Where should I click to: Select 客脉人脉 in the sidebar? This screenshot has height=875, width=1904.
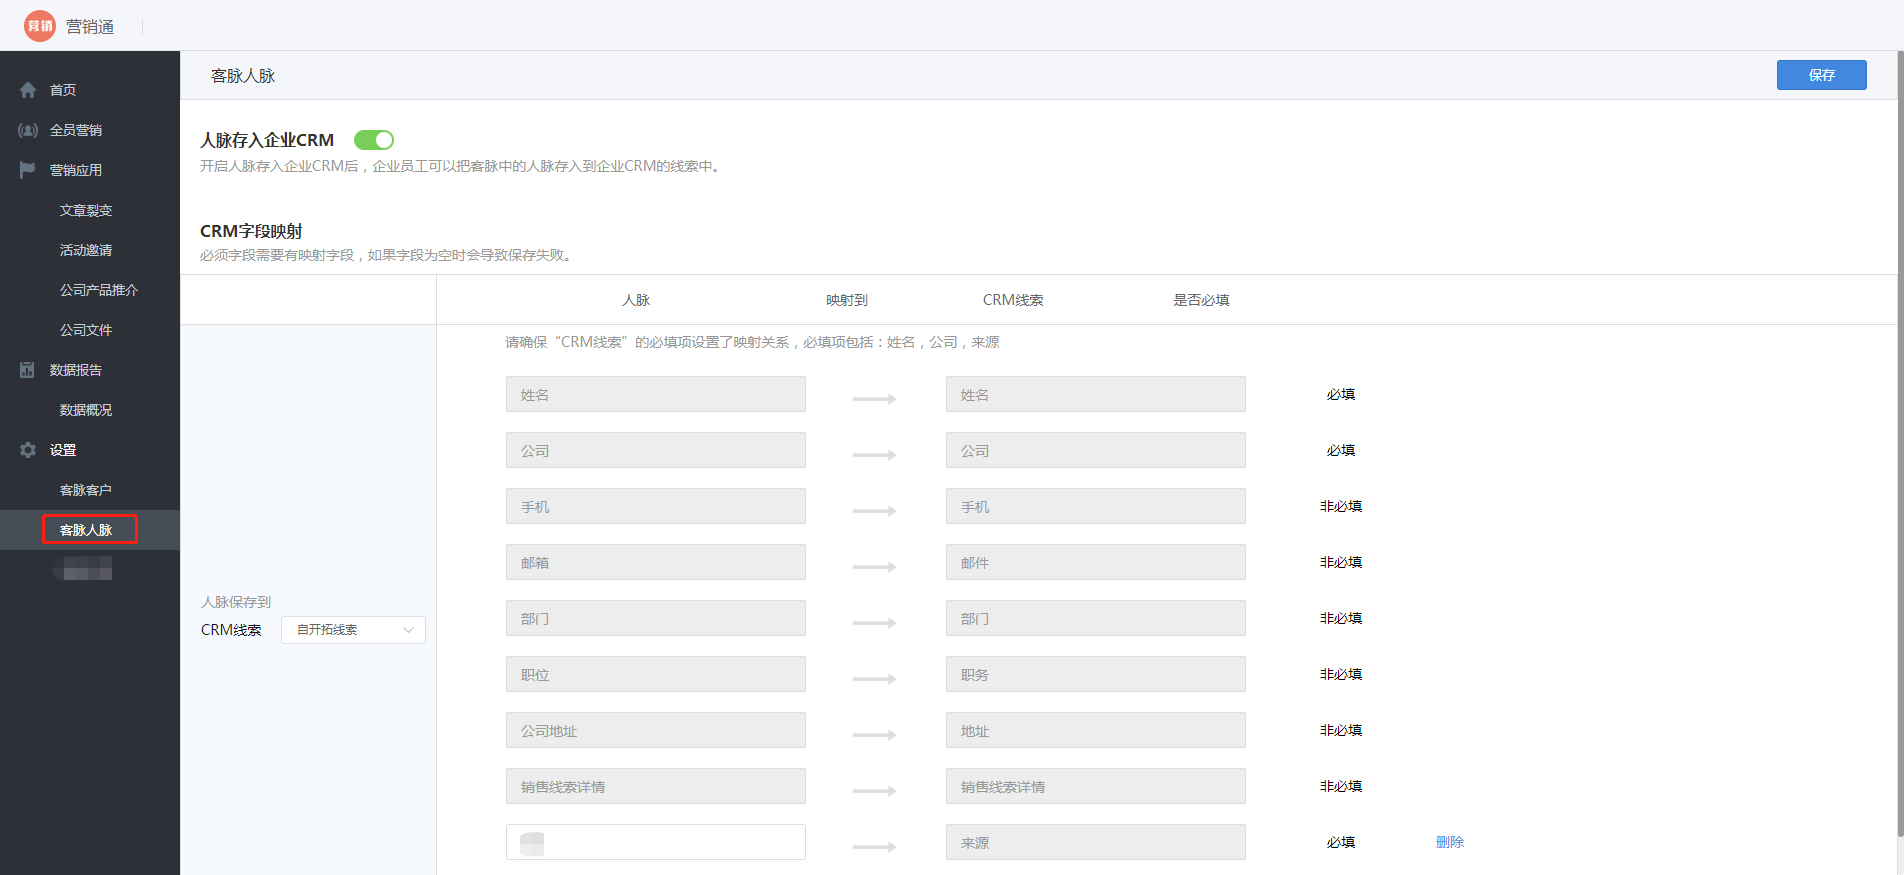(x=88, y=530)
